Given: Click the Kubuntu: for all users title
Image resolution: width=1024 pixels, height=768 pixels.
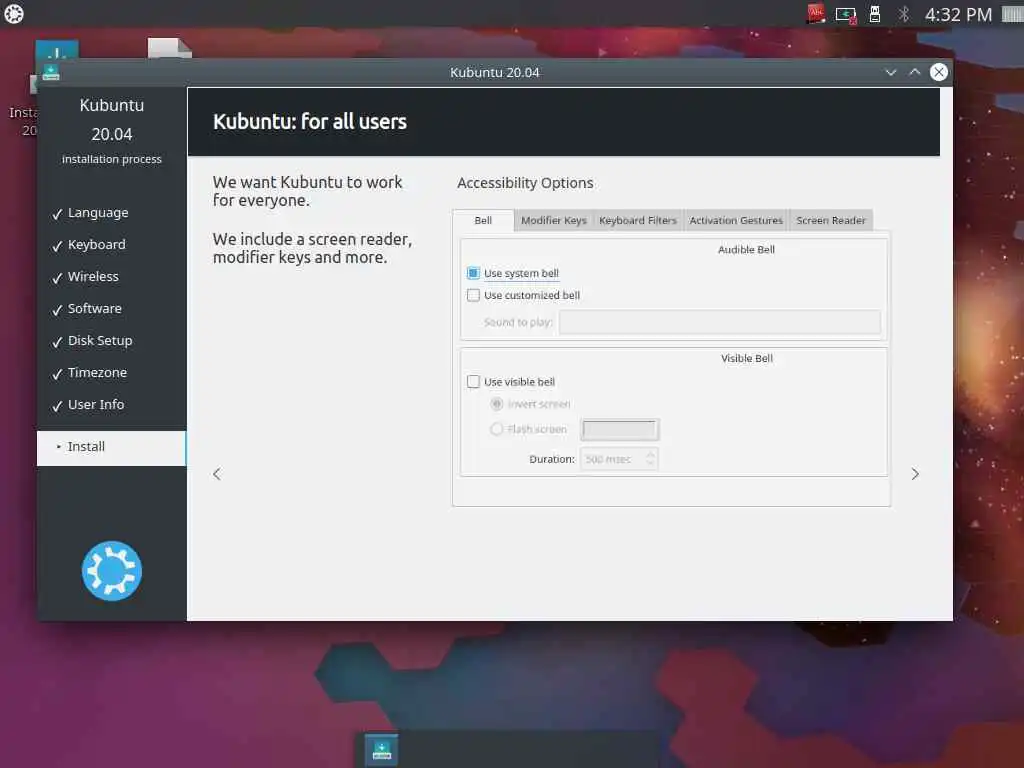Looking at the screenshot, I should point(310,121).
